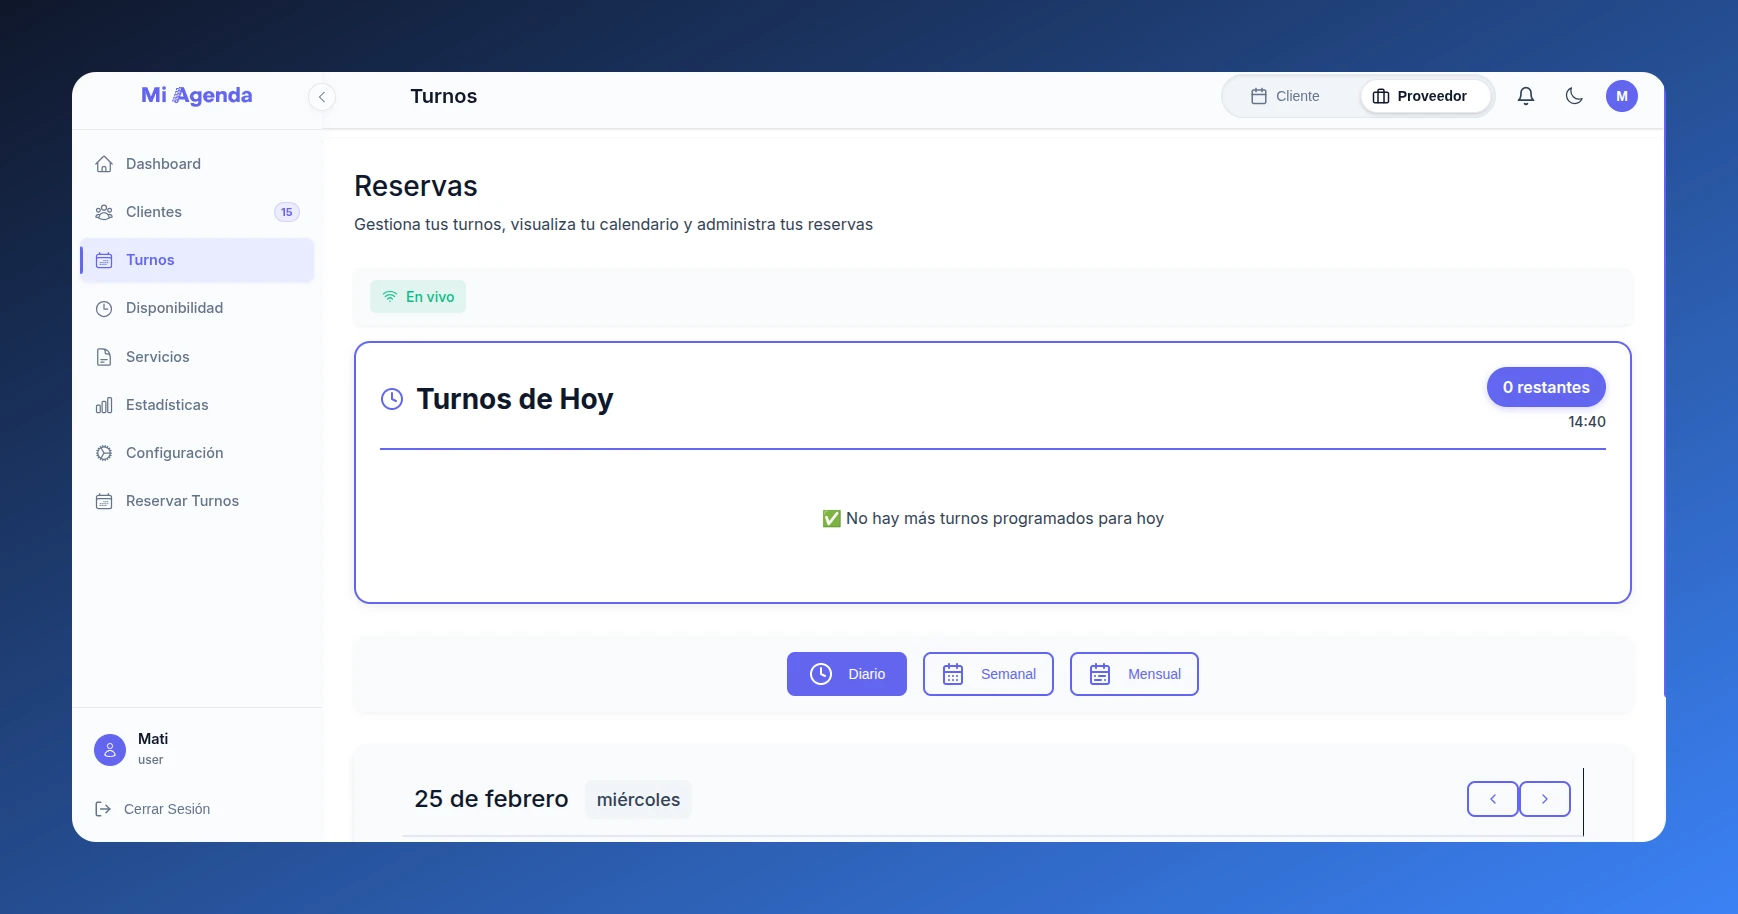
Task: Click the No hay más turnos message
Action: (993, 518)
